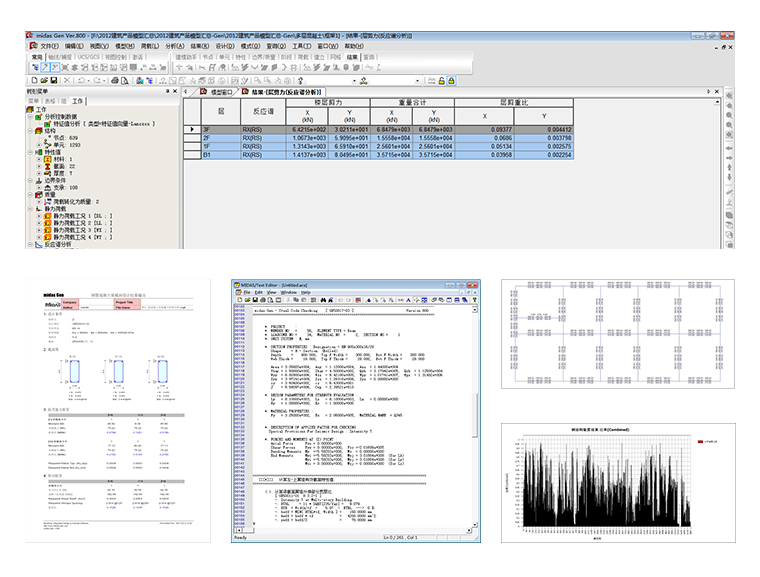760x577 pixels.
Task: Collapse the 特性值 tree node
Action: pos(30,152)
